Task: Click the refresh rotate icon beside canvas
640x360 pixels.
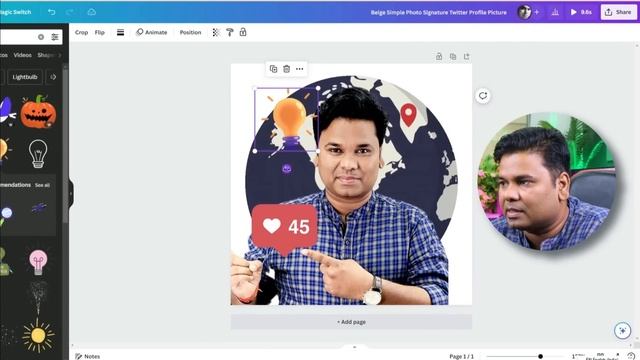Action: 483,96
